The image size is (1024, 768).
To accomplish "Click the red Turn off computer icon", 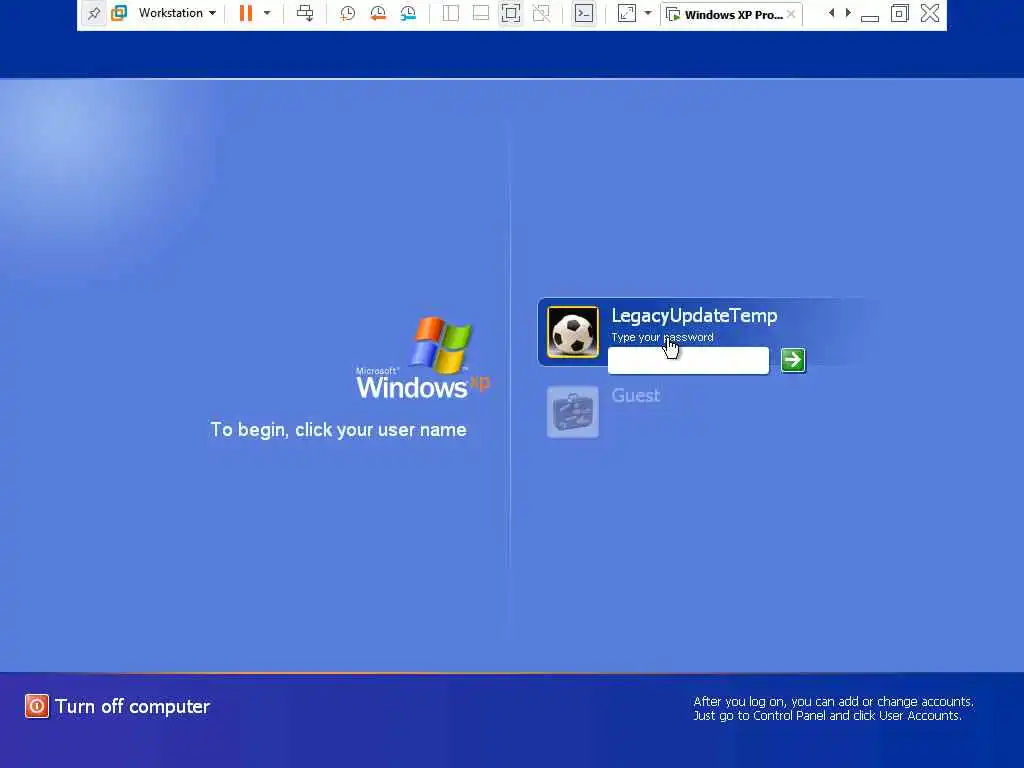I will pyautogui.click(x=37, y=706).
